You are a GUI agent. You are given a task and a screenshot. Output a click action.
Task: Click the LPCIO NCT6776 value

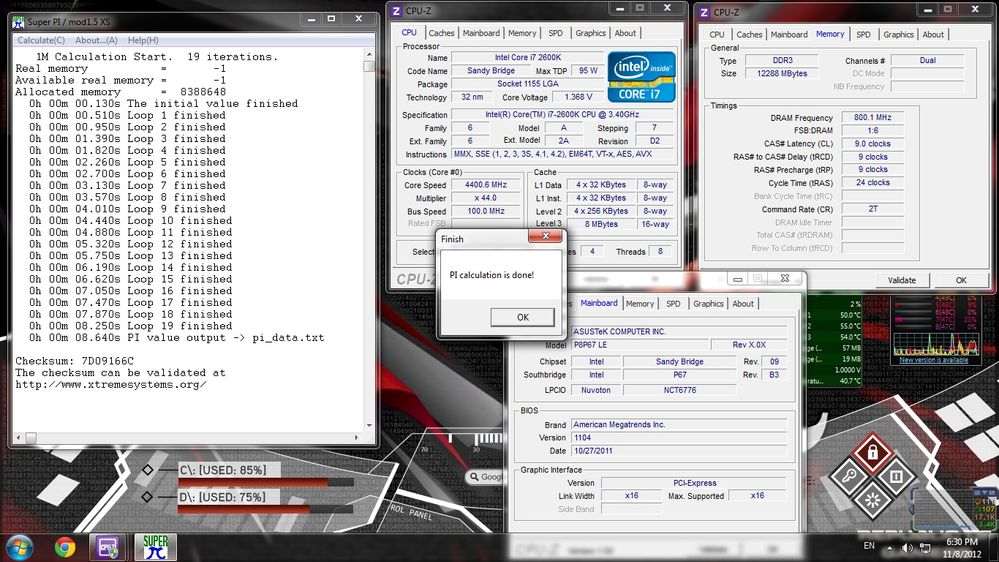(679, 390)
